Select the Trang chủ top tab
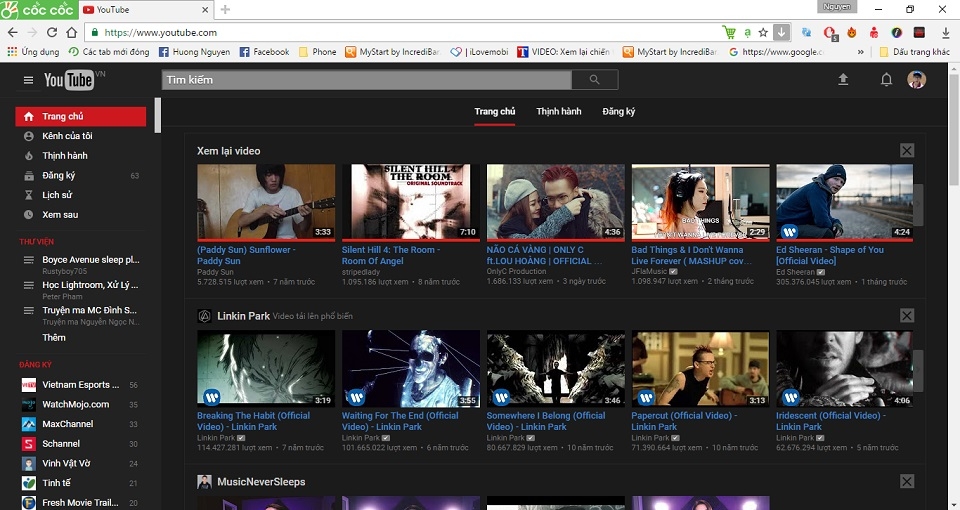 click(x=495, y=111)
